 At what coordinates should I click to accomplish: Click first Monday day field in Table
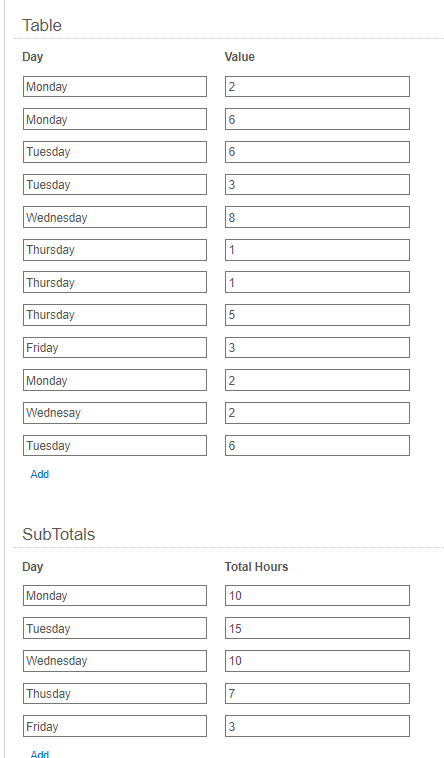(115, 87)
